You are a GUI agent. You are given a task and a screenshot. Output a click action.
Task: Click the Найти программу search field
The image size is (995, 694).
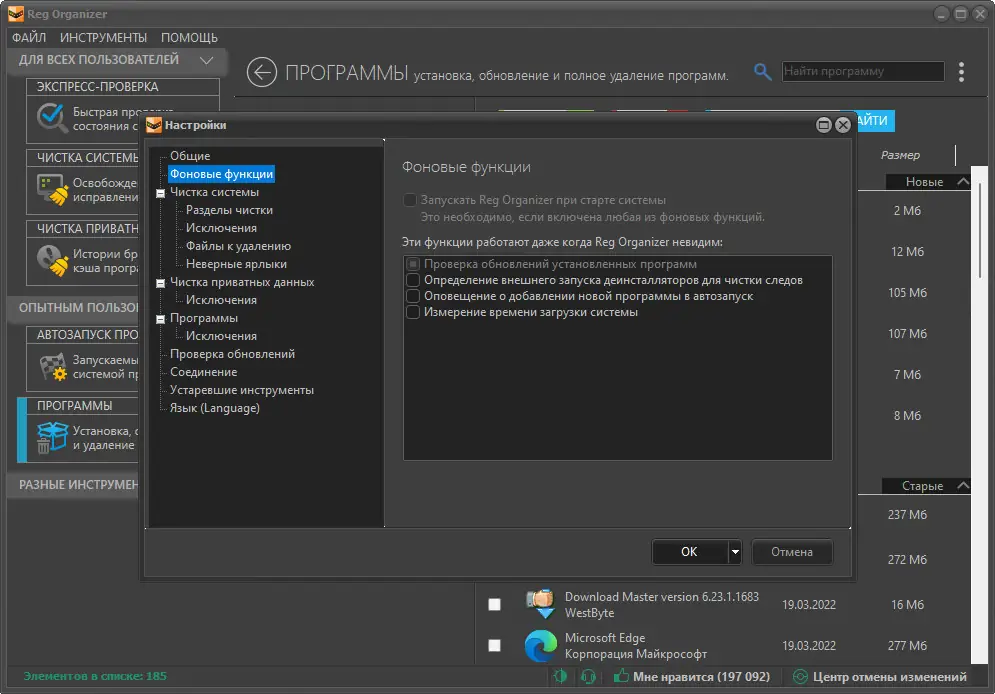point(862,71)
